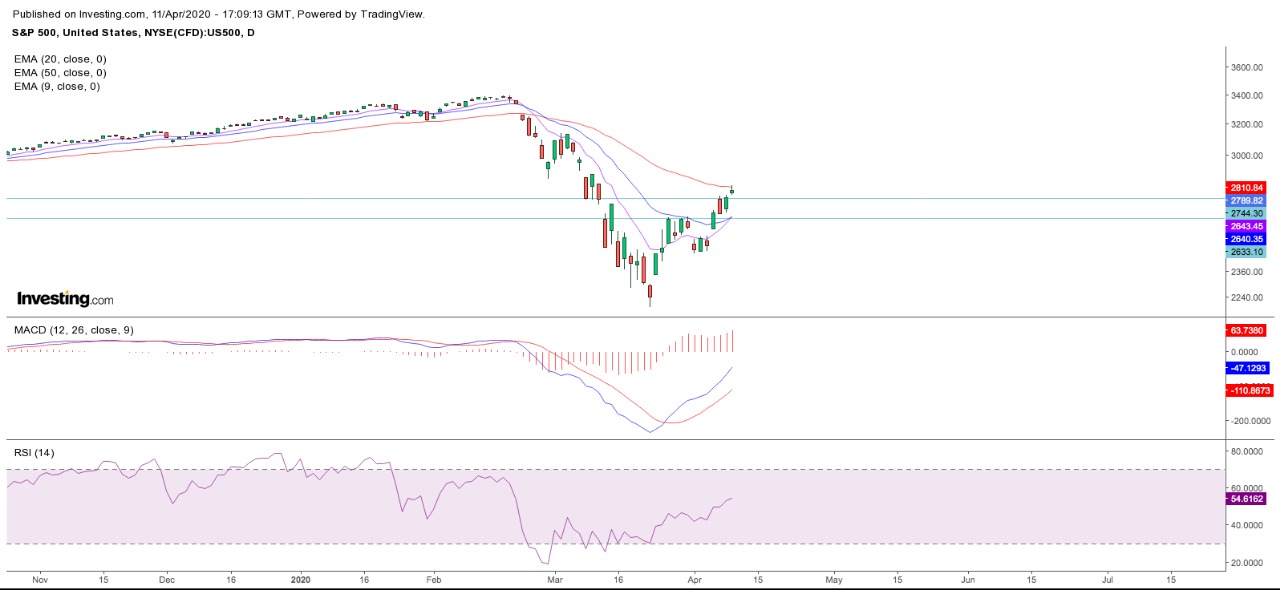Screen dimensions: 1280x590
Task: Click the Mar label on the time axis
Action: [556, 579]
